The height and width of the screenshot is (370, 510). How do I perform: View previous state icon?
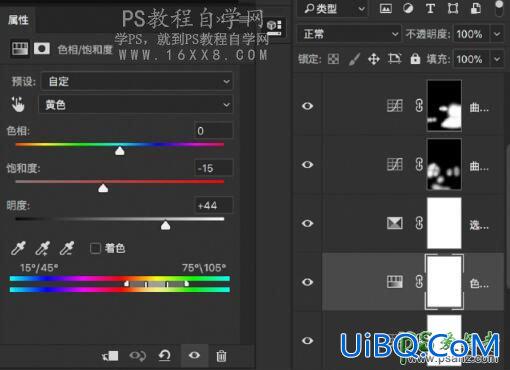tap(137, 356)
